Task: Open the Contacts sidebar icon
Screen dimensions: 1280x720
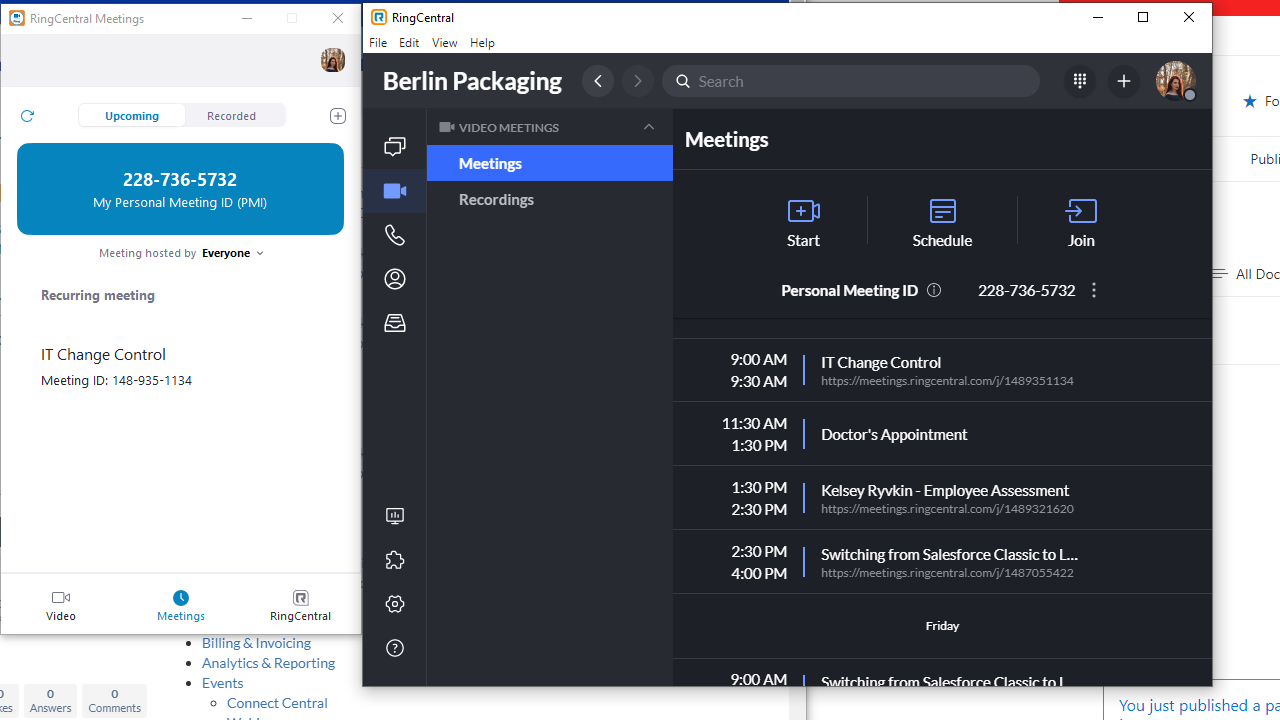Action: click(x=395, y=279)
